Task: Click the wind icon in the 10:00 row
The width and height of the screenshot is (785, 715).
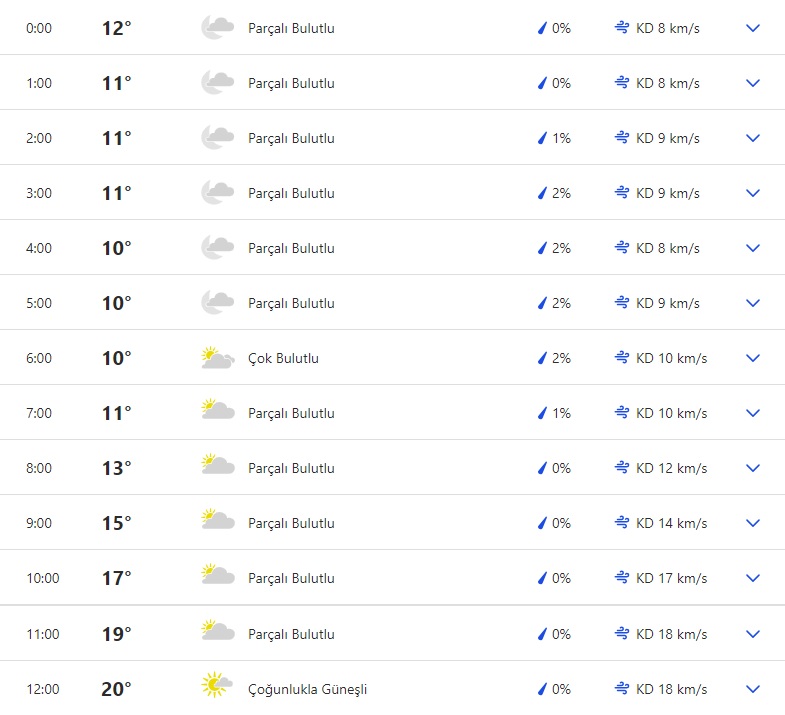Action: 622,578
